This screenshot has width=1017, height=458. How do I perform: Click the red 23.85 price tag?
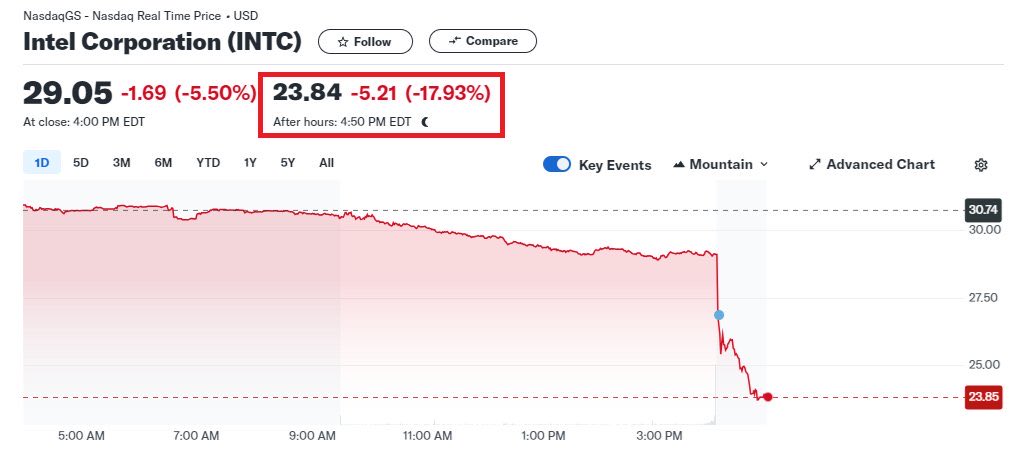point(982,397)
